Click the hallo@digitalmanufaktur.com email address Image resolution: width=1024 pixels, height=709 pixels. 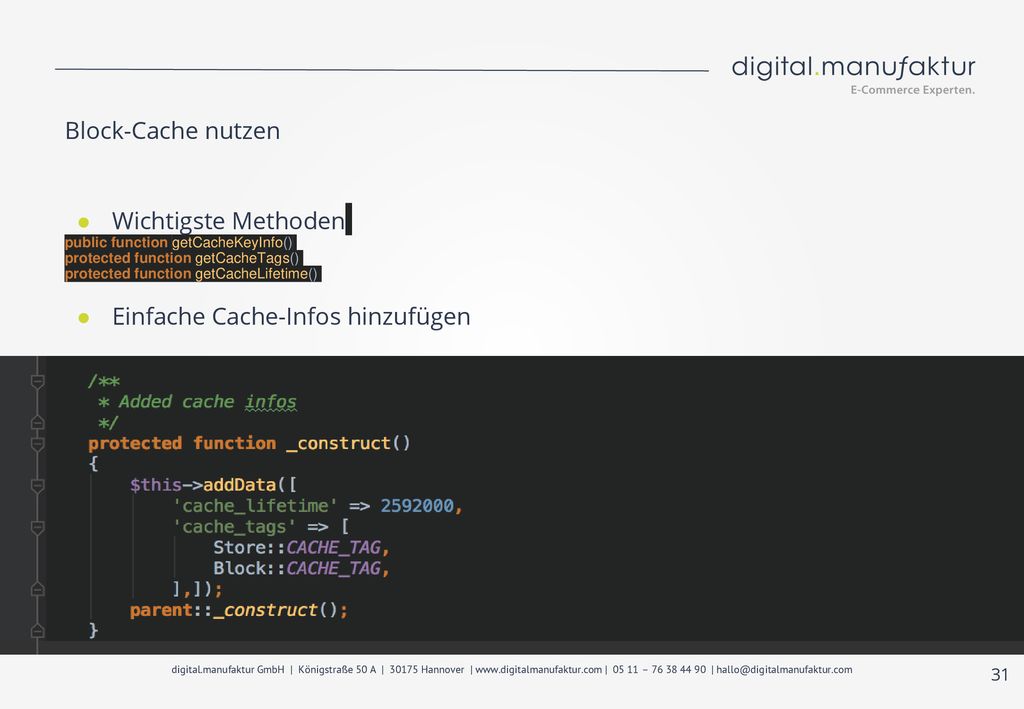point(784,670)
